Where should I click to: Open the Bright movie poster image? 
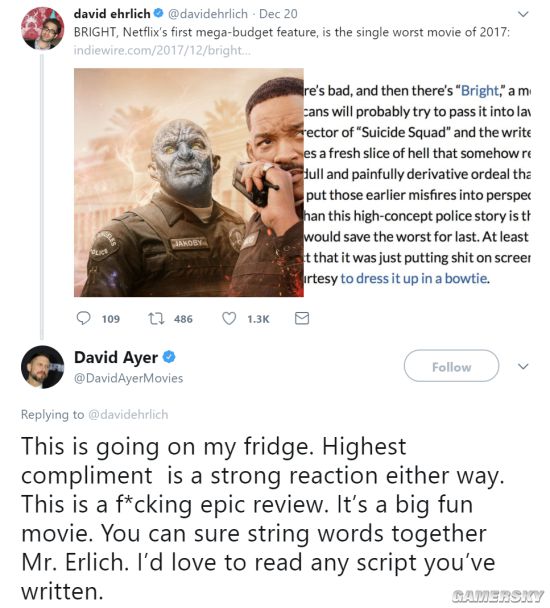coord(189,183)
